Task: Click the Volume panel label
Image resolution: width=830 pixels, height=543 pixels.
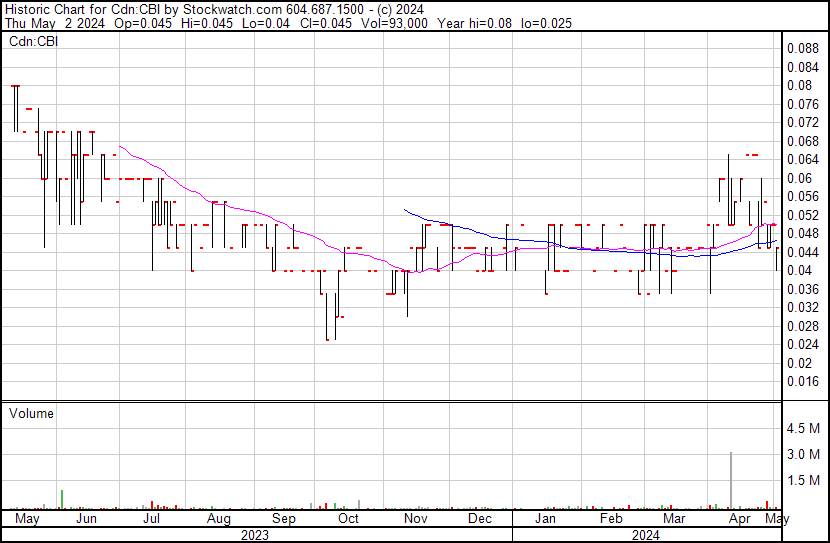Action: (x=31, y=413)
